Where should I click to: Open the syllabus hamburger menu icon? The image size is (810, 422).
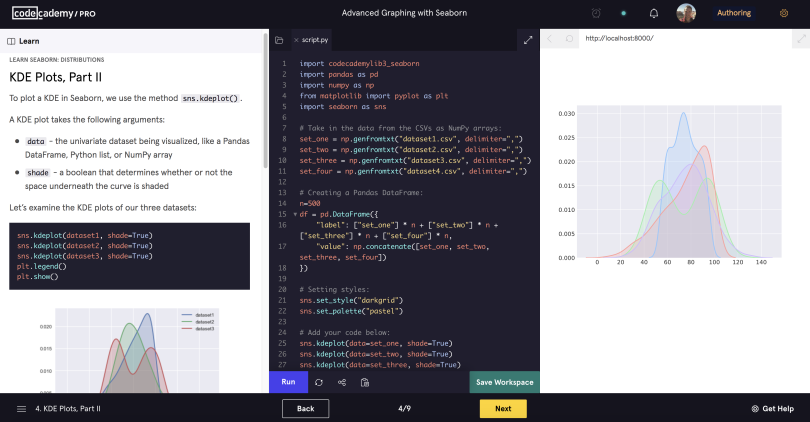[x=21, y=409]
